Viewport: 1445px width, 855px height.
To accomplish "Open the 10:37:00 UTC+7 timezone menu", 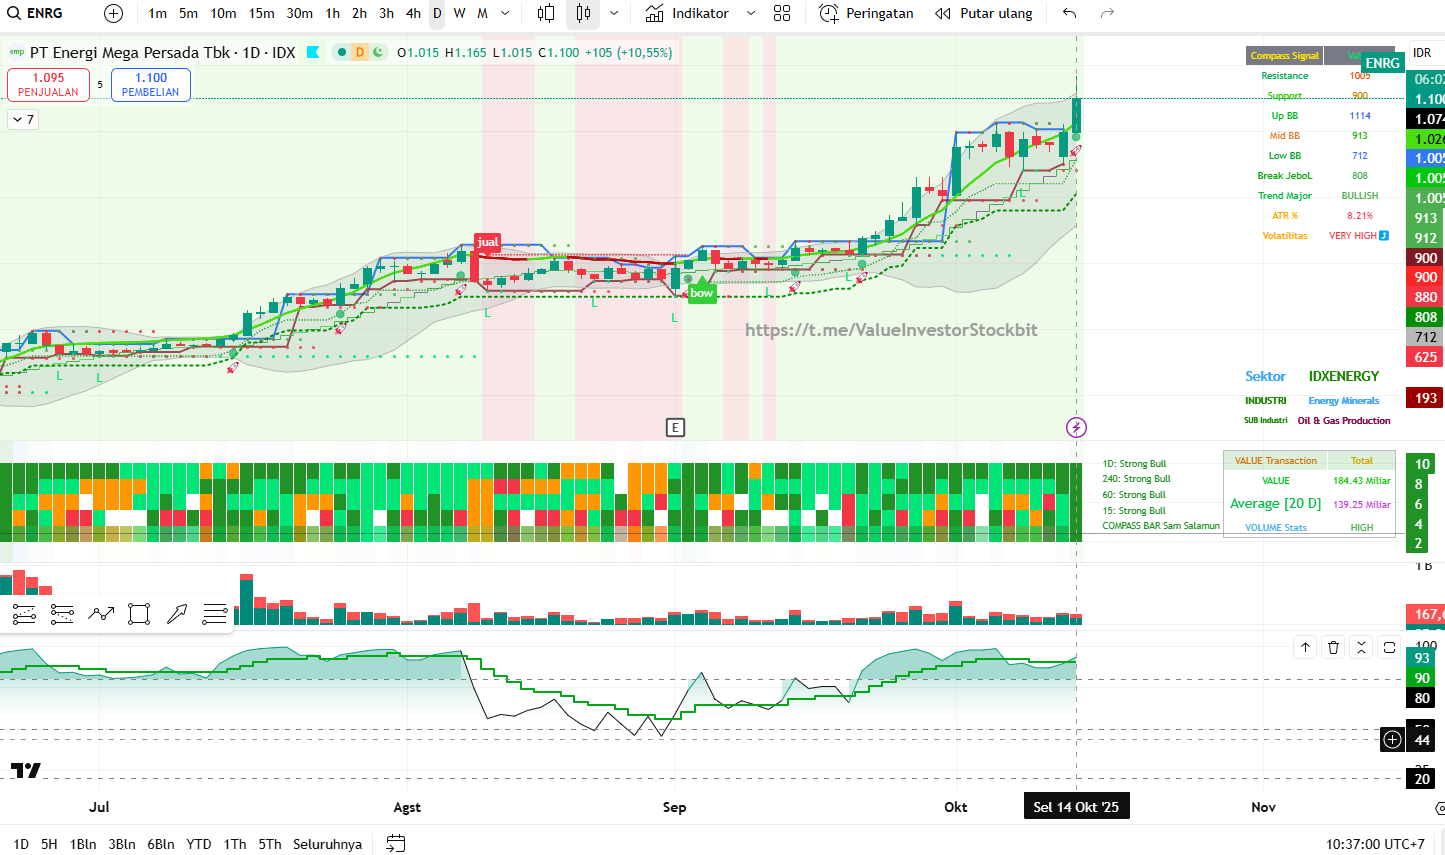I will [1375, 844].
